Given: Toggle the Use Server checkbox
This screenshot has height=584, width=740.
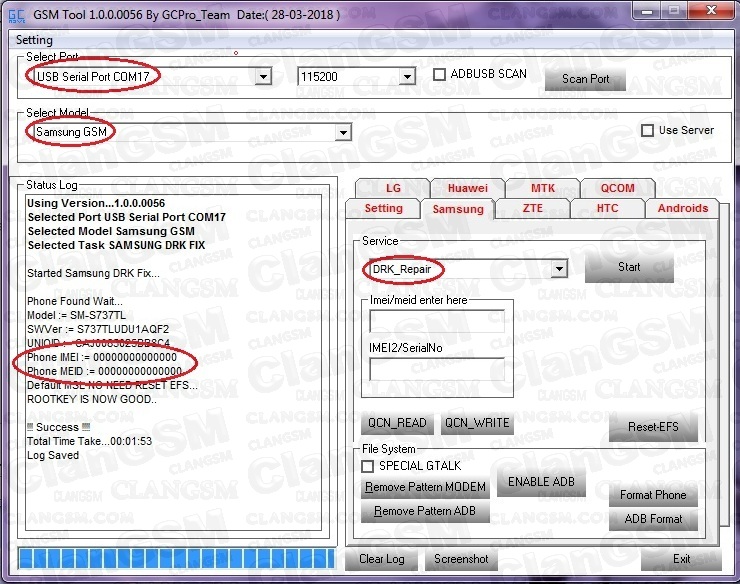Looking at the screenshot, I should [x=648, y=130].
